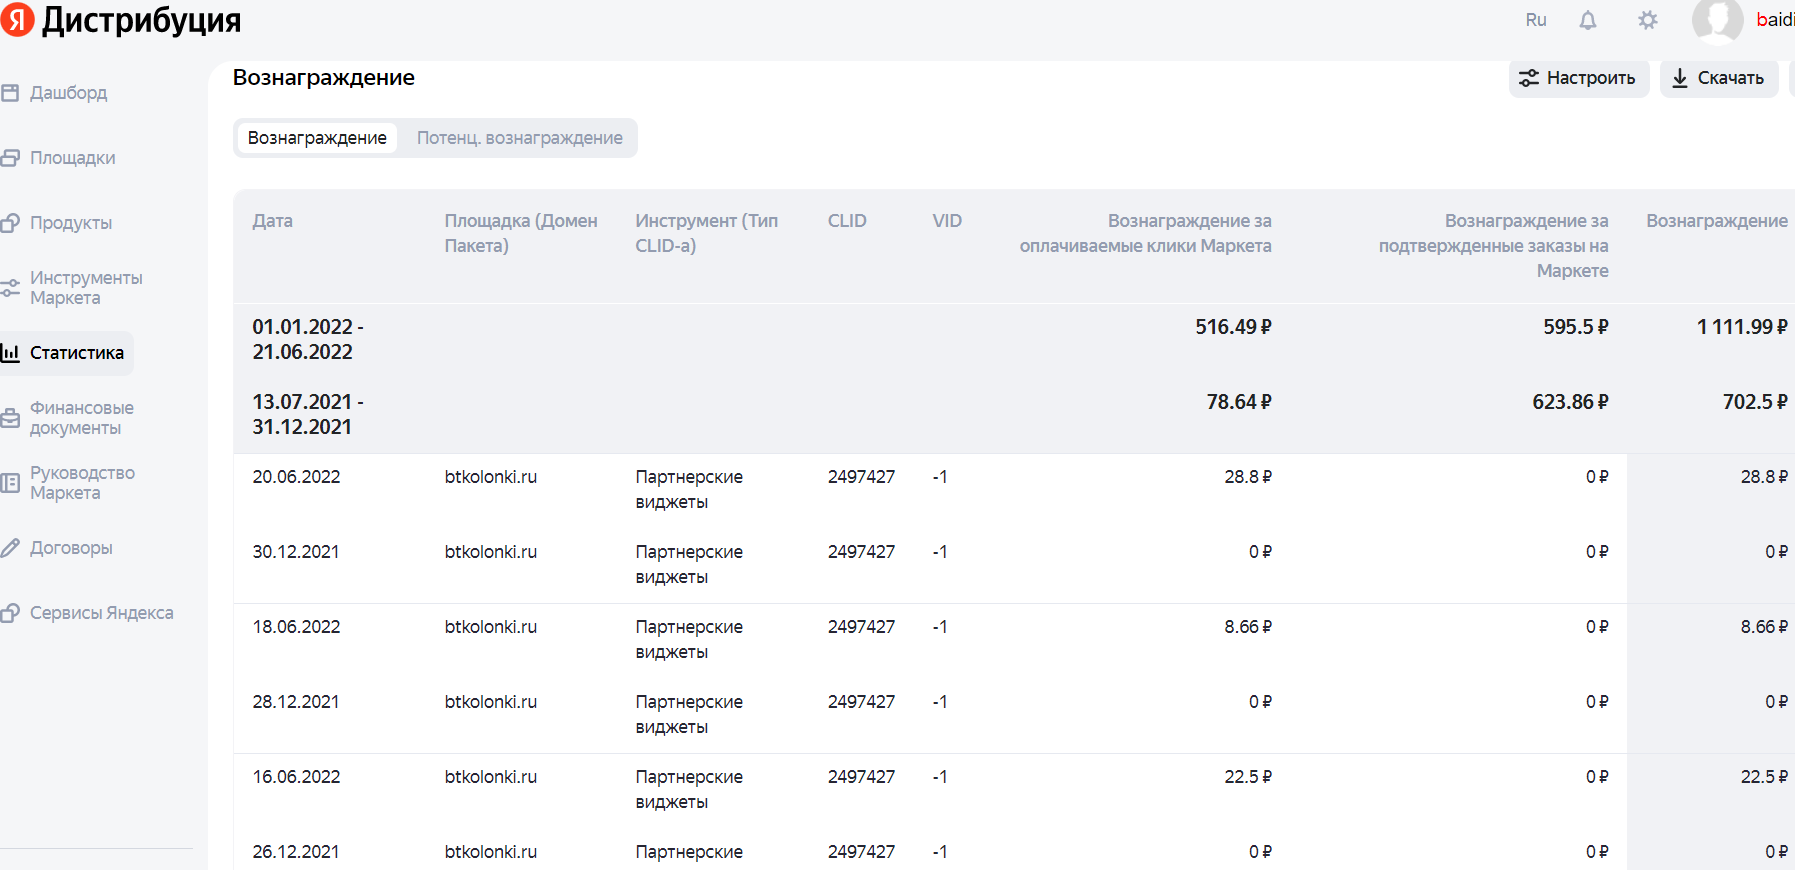Viewport: 1795px width, 870px height.
Task: Select Статистика in the sidebar
Action: tap(77, 353)
